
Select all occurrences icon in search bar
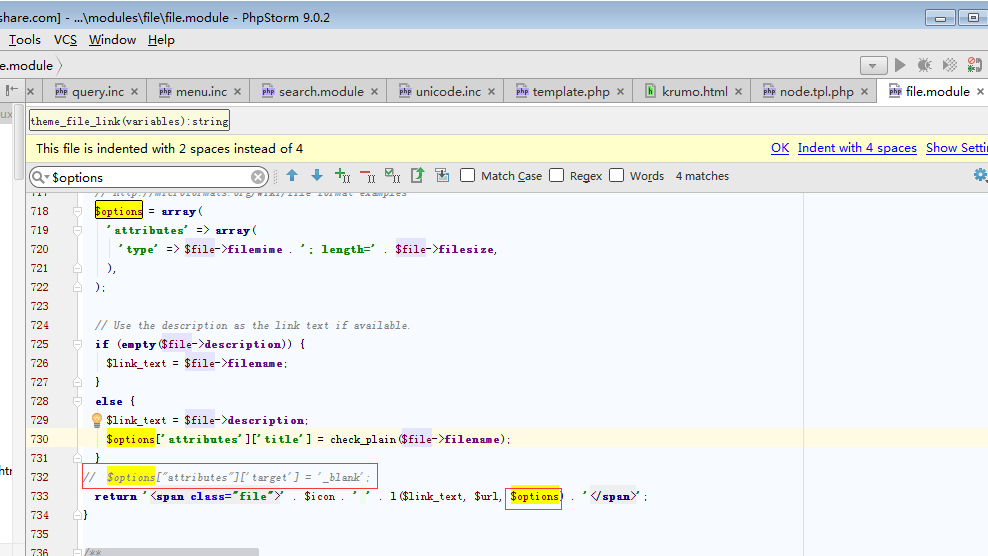click(x=393, y=176)
